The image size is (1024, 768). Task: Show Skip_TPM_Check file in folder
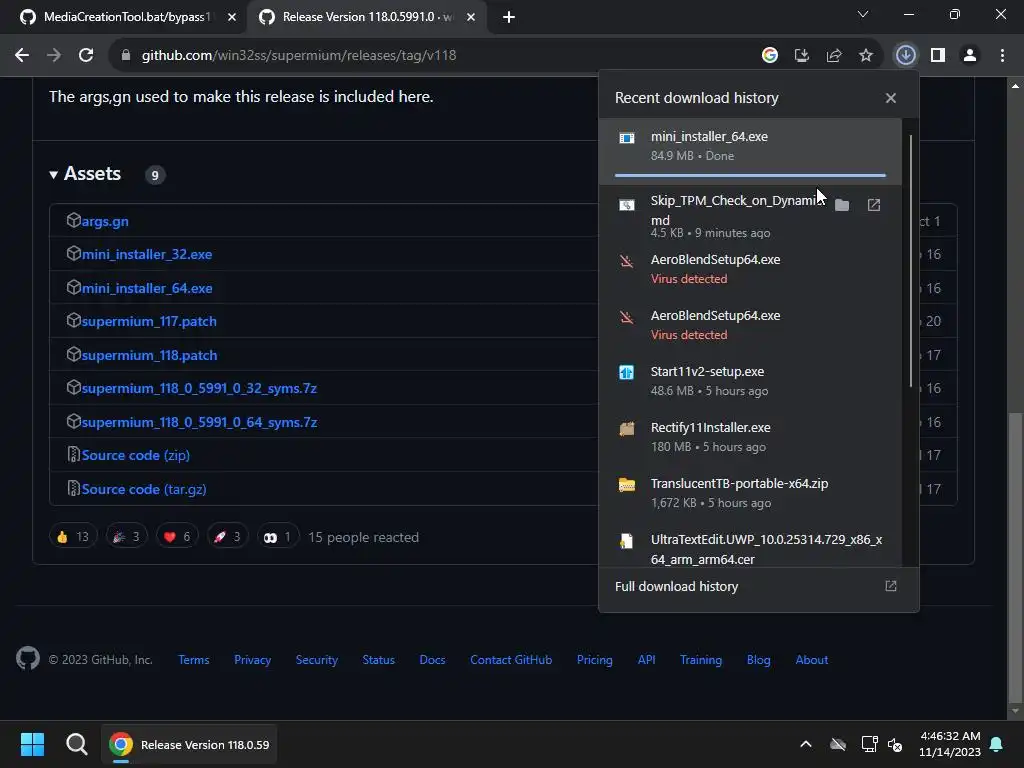click(x=842, y=205)
